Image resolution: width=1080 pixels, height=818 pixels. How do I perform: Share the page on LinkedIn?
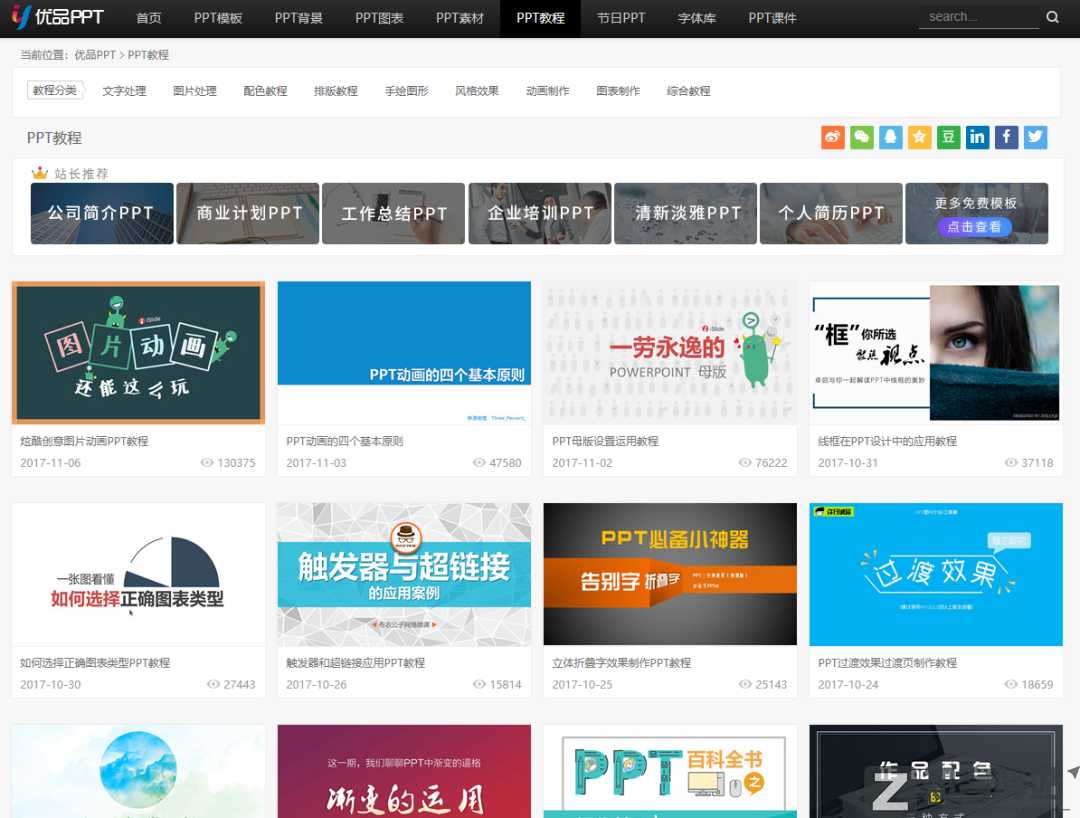[977, 137]
